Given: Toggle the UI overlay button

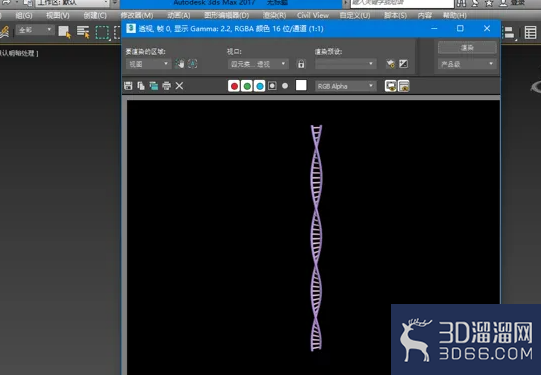Looking at the screenshot, I should [391, 86].
